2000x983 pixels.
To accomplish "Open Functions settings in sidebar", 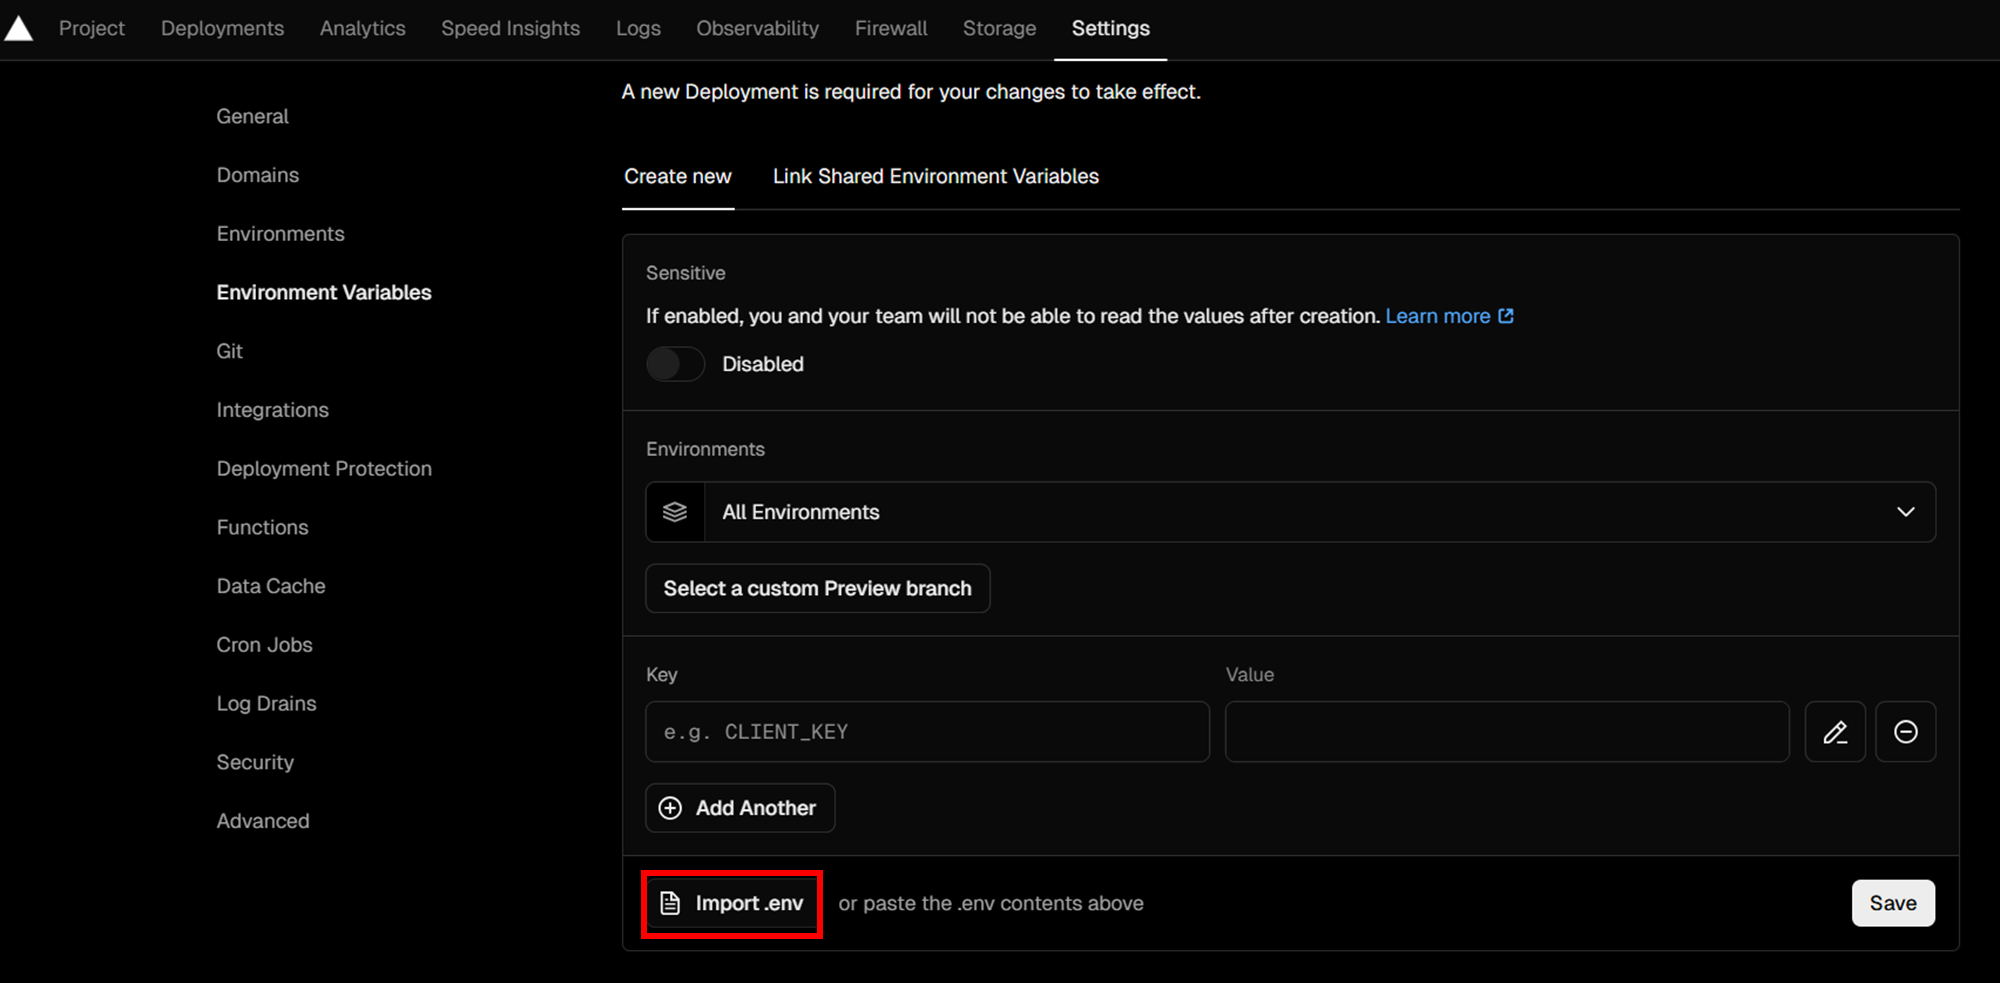I will pyautogui.click(x=263, y=527).
